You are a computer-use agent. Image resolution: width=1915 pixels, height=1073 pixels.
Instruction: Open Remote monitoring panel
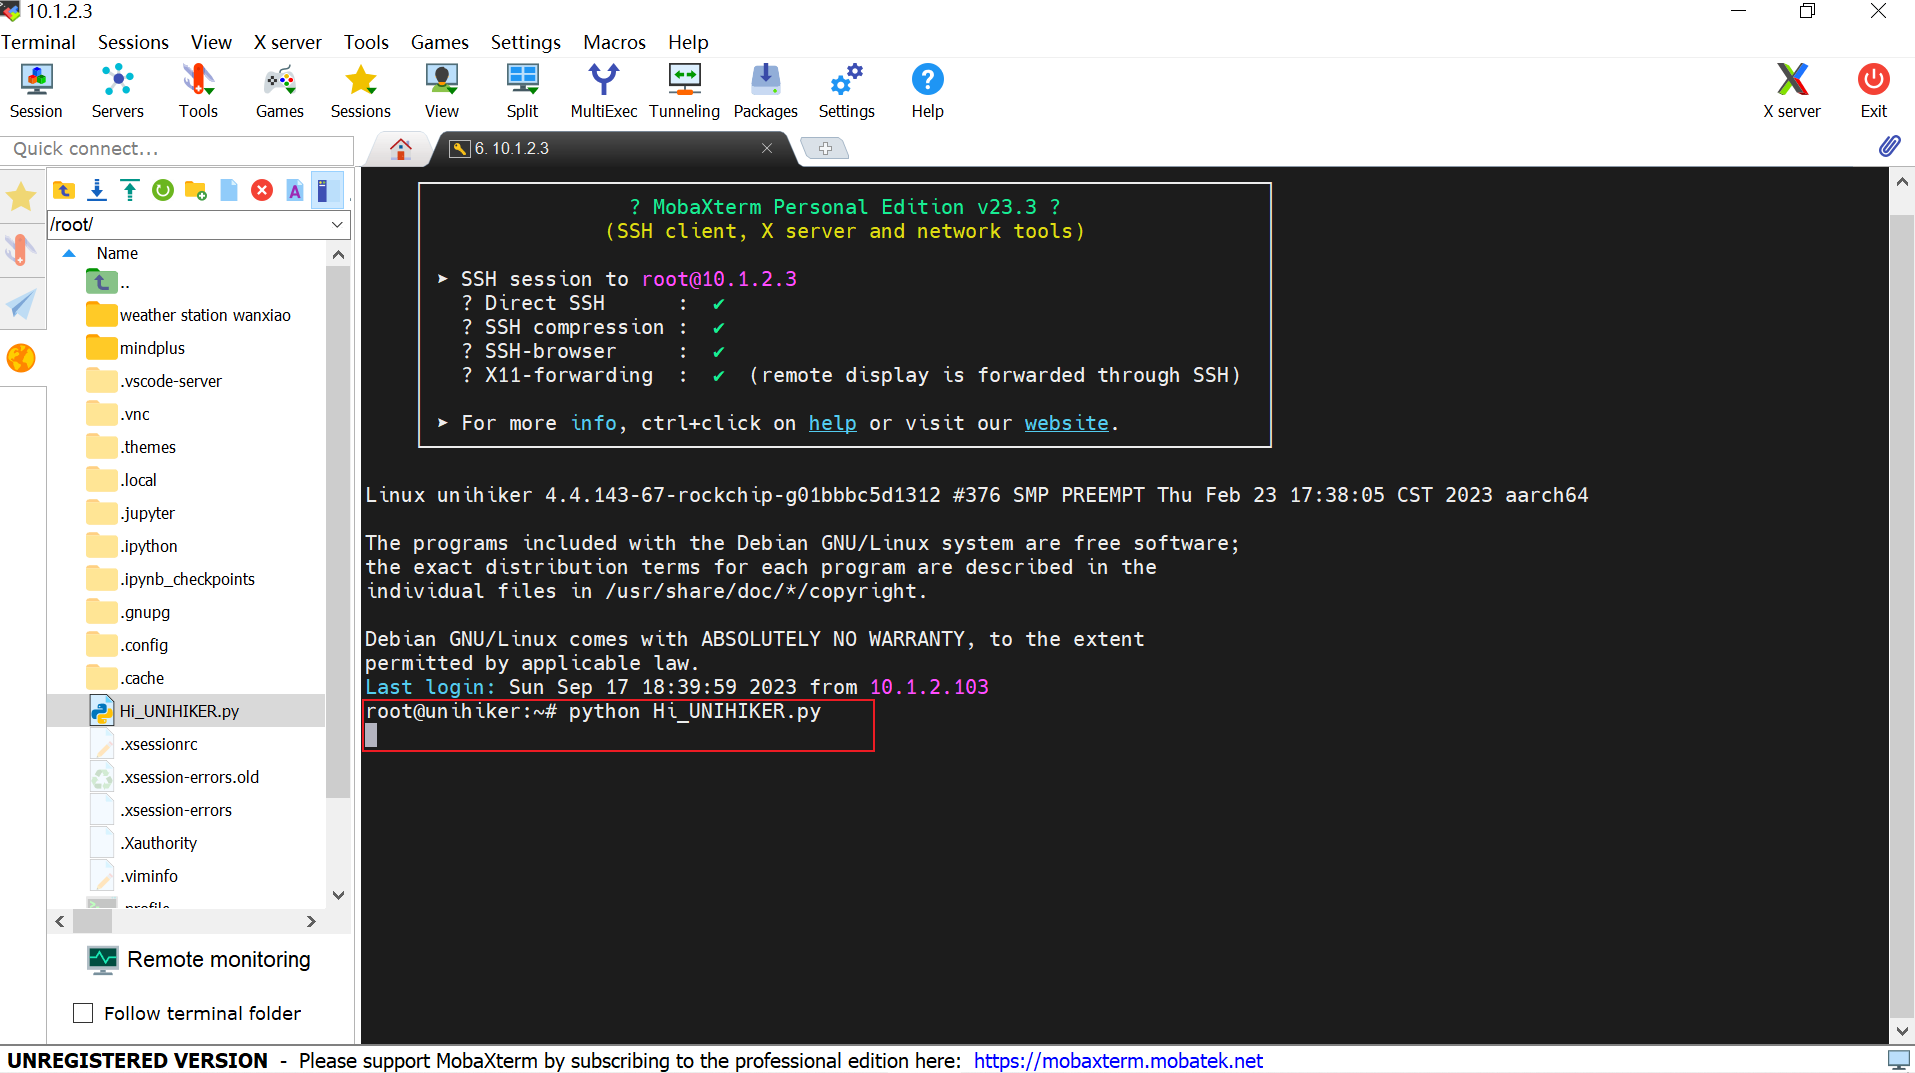point(199,959)
